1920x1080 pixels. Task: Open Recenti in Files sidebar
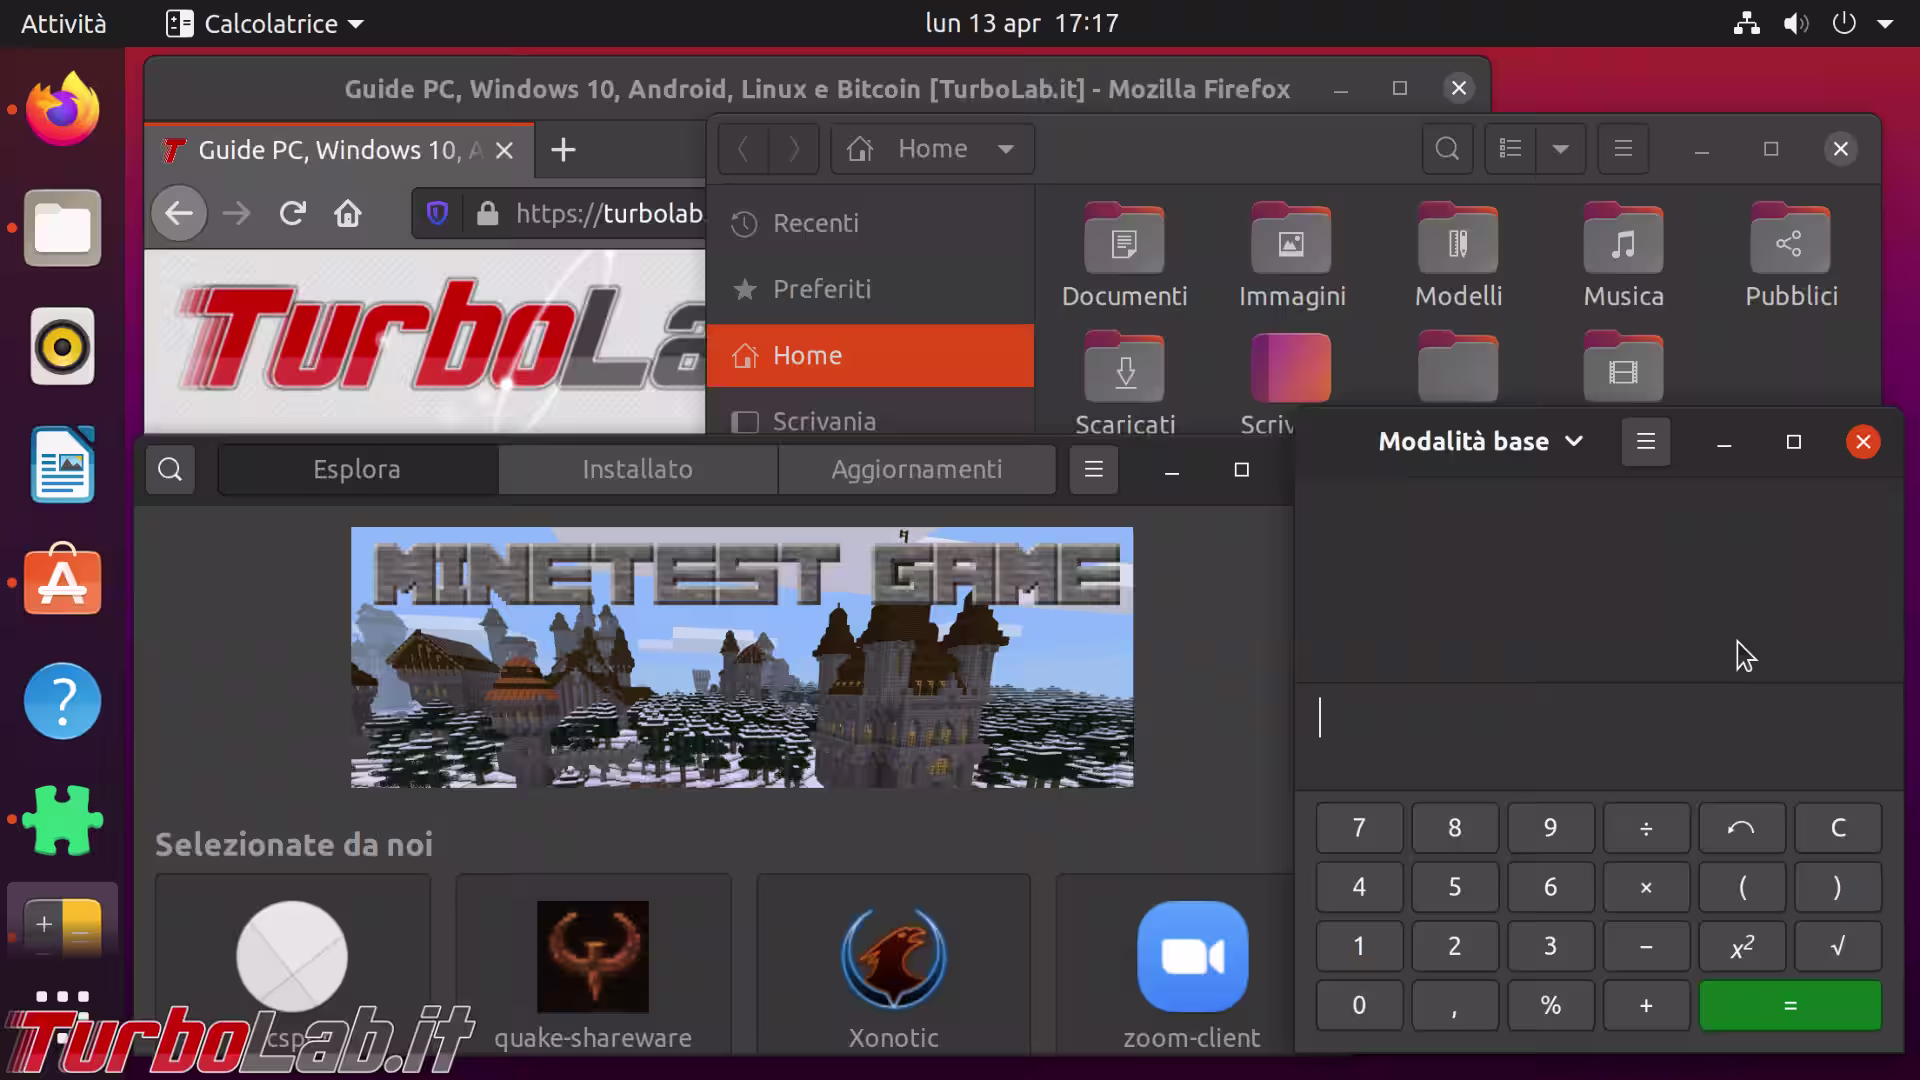coord(870,223)
